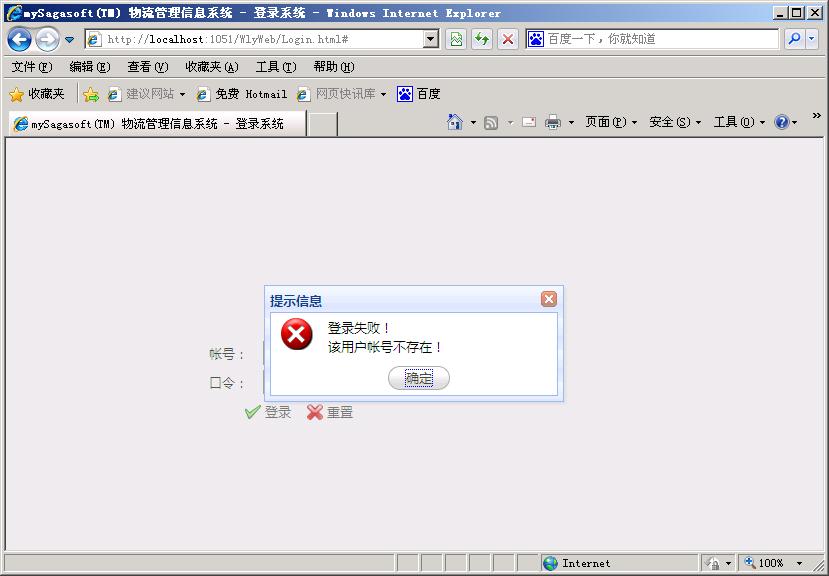Open the 安全(S) command menu
829x576 pixels.
[x=675, y=122]
